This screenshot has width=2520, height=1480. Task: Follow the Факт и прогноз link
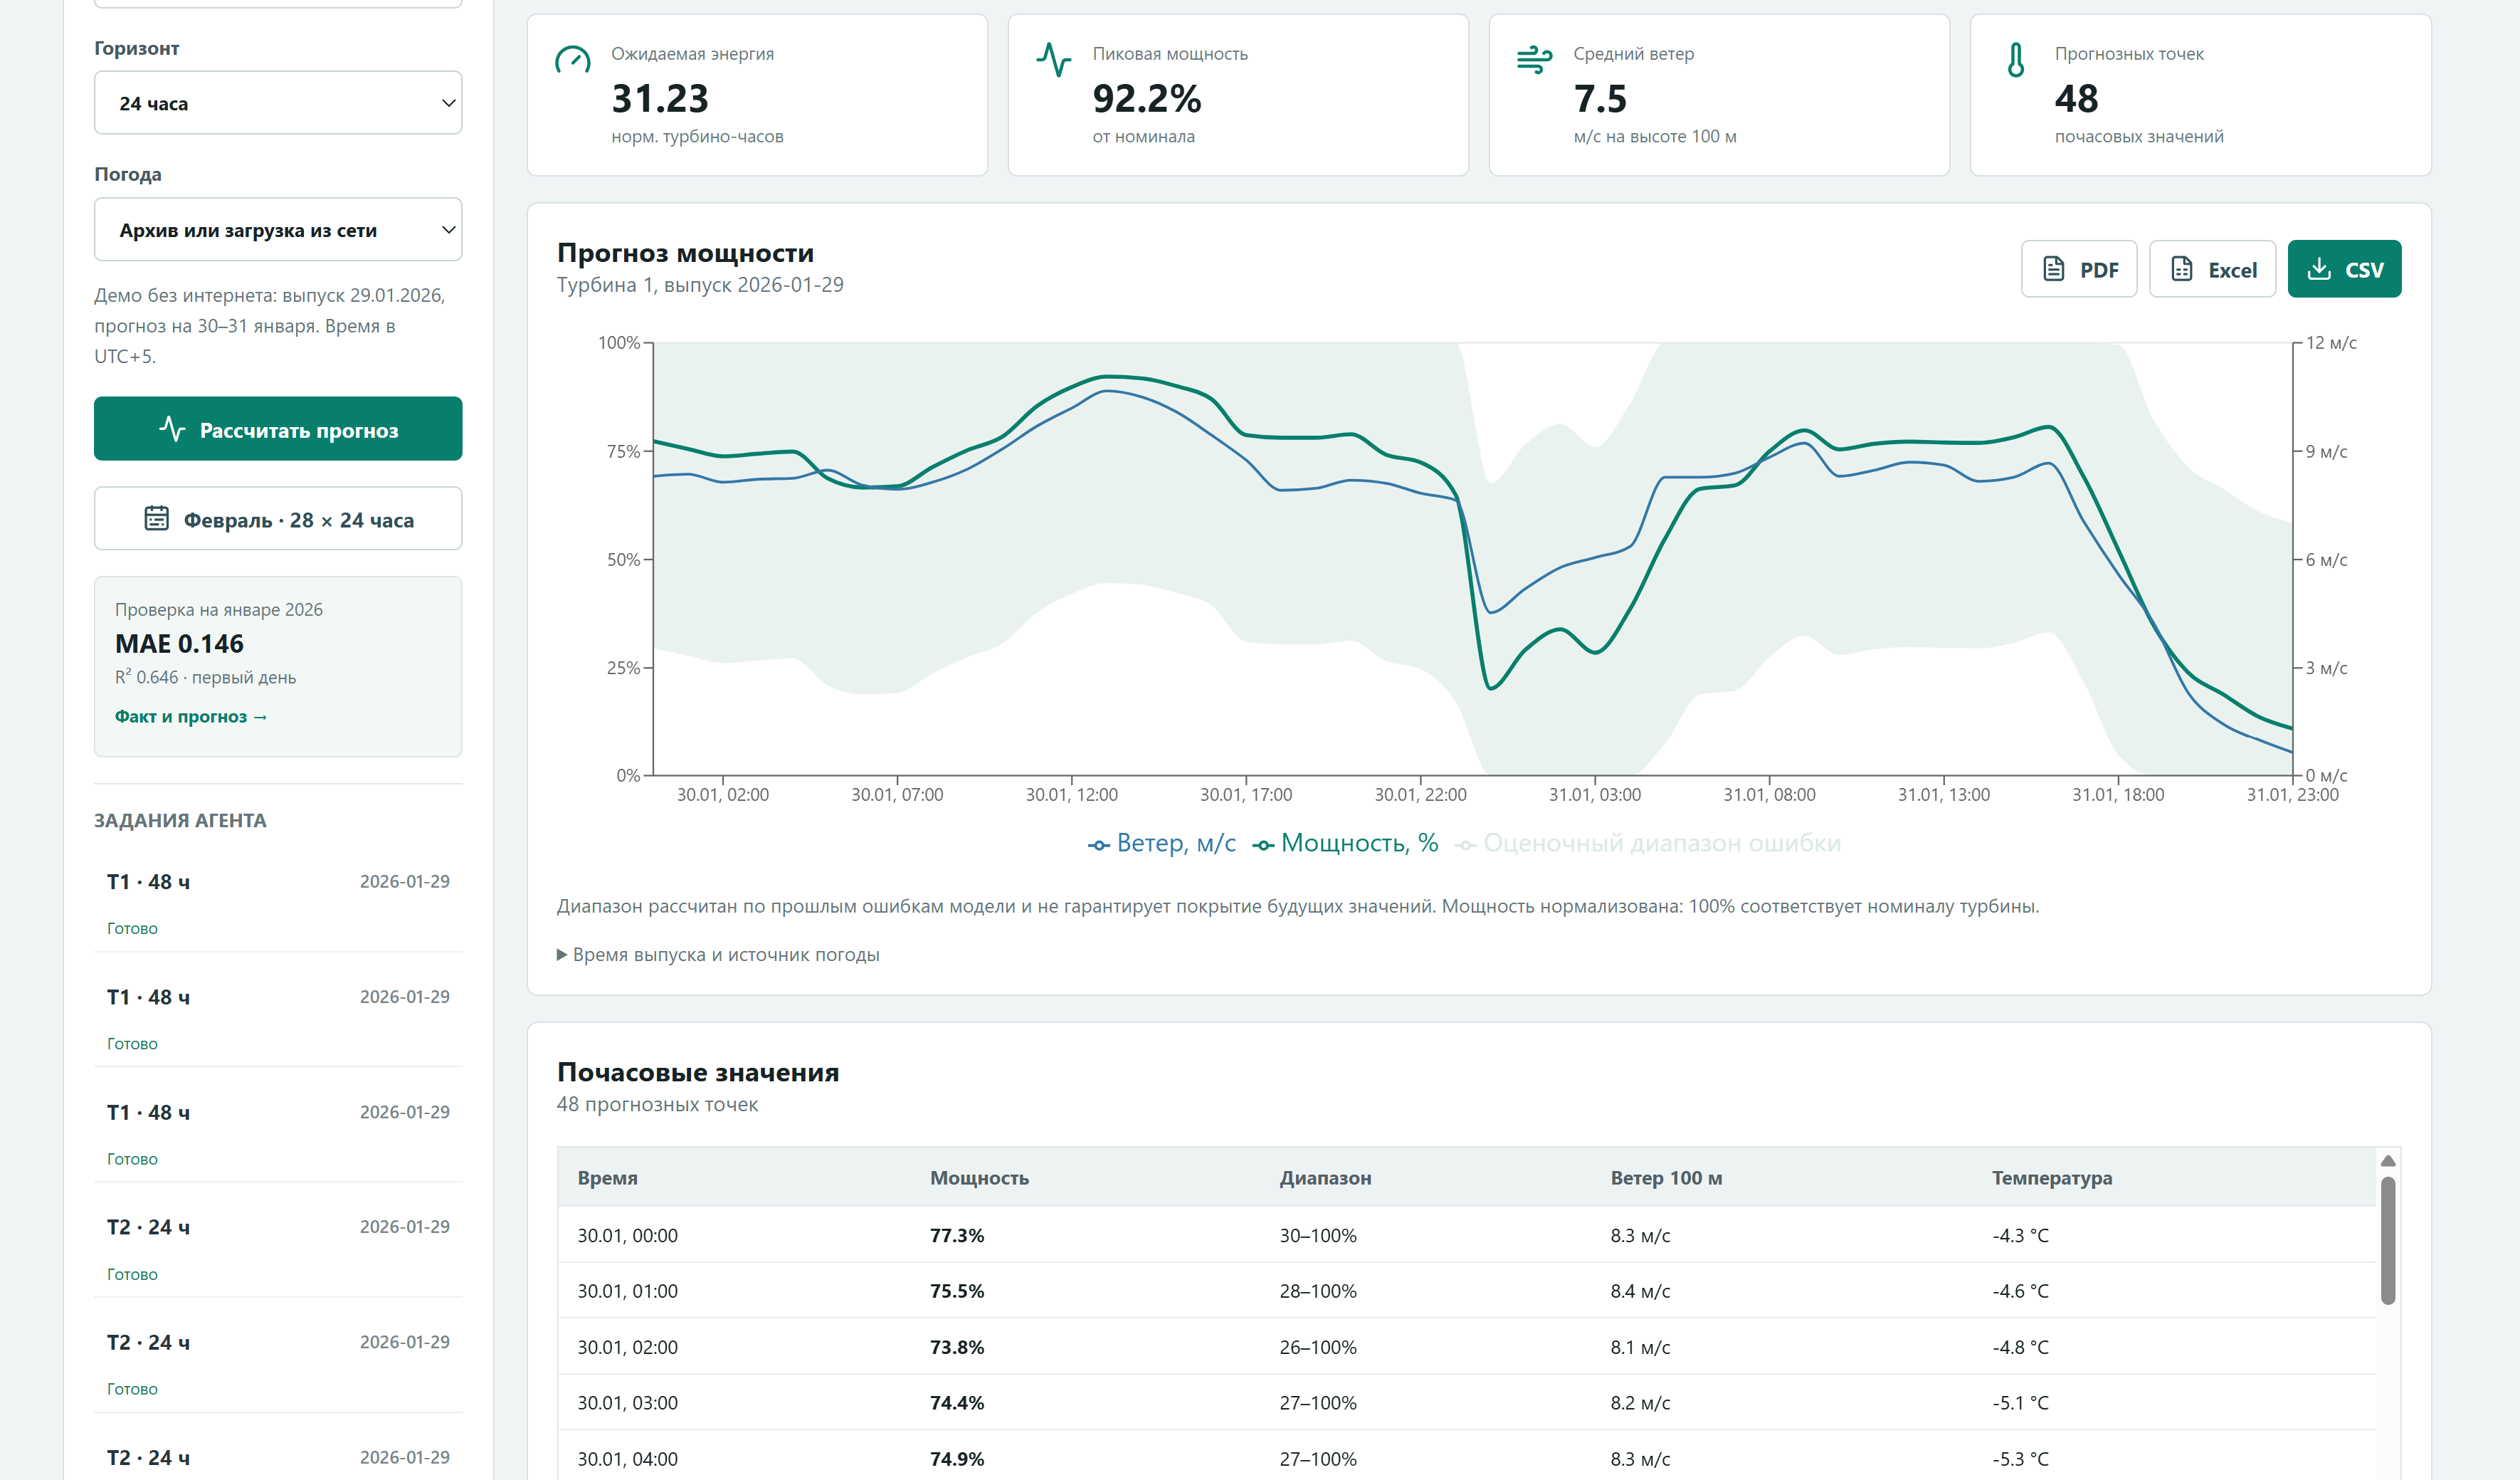[x=190, y=716]
